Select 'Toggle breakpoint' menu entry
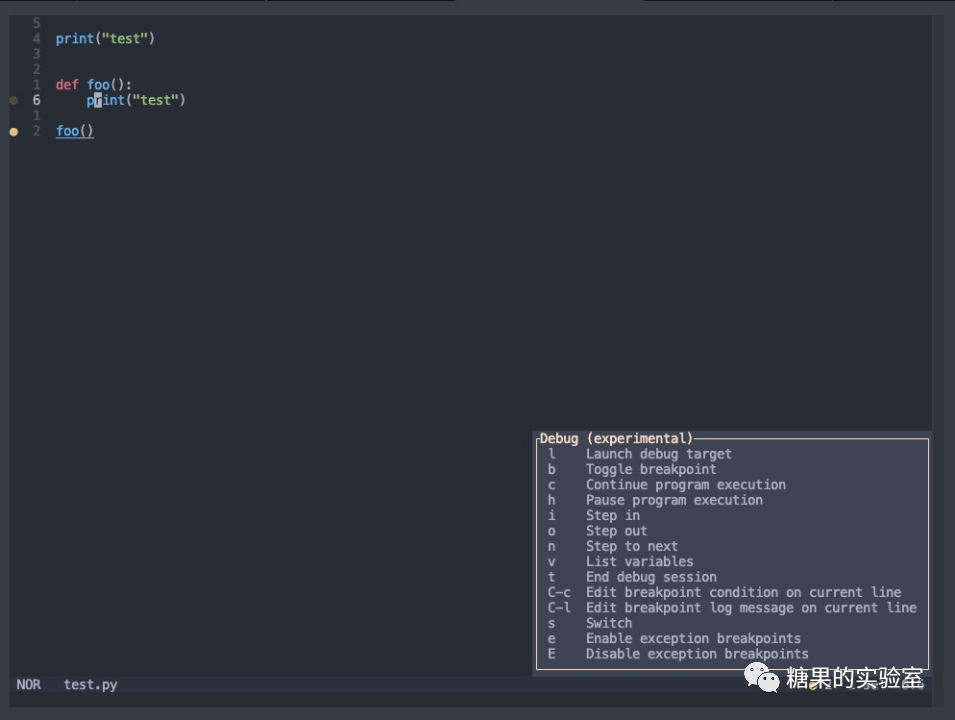 point(733,470)
